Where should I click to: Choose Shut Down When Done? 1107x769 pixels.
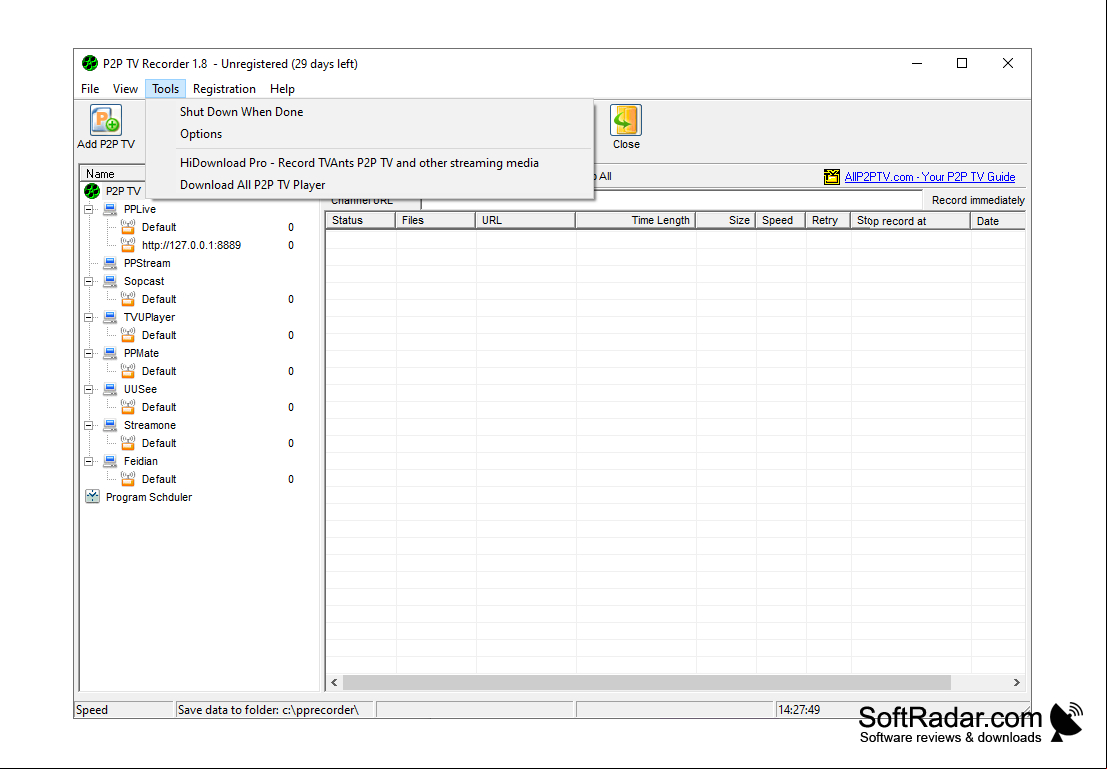370,112
